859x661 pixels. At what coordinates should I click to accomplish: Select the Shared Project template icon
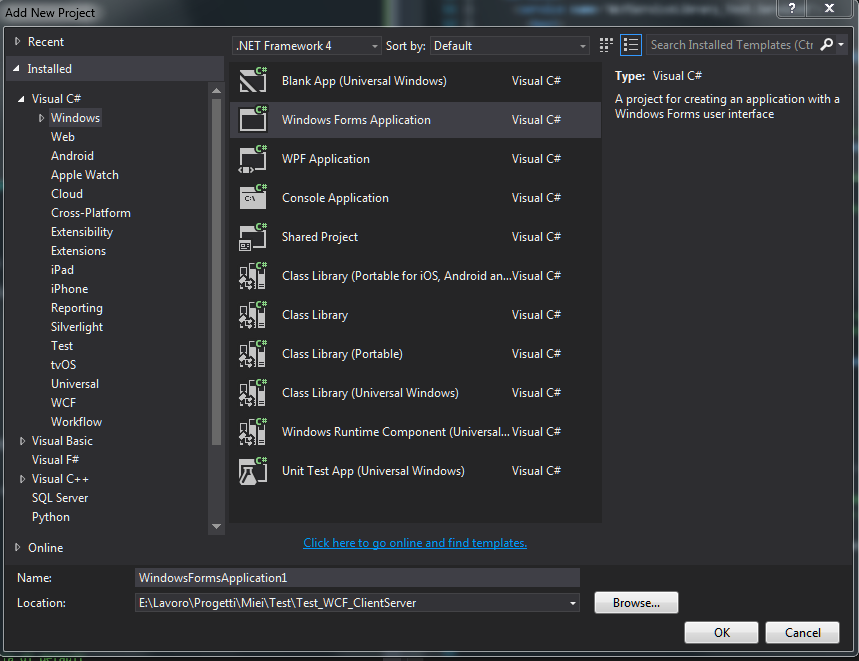(x=253, y=237)
